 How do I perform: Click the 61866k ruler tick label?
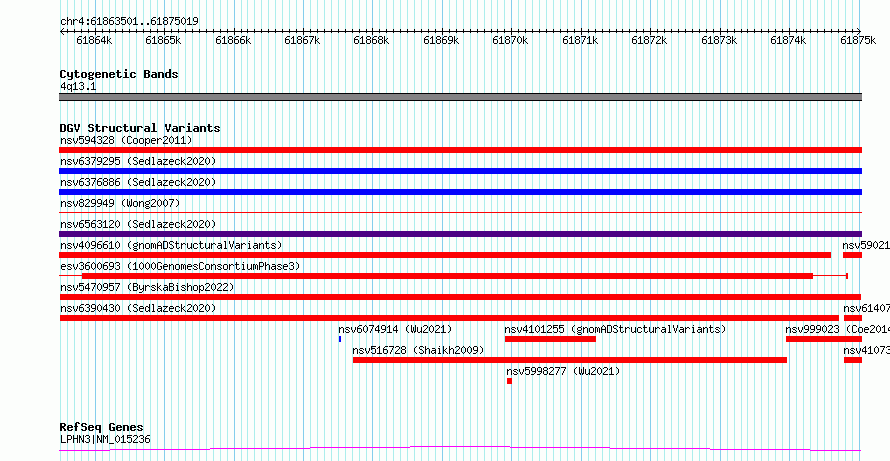pyautogui.click(x=233, y=40)
